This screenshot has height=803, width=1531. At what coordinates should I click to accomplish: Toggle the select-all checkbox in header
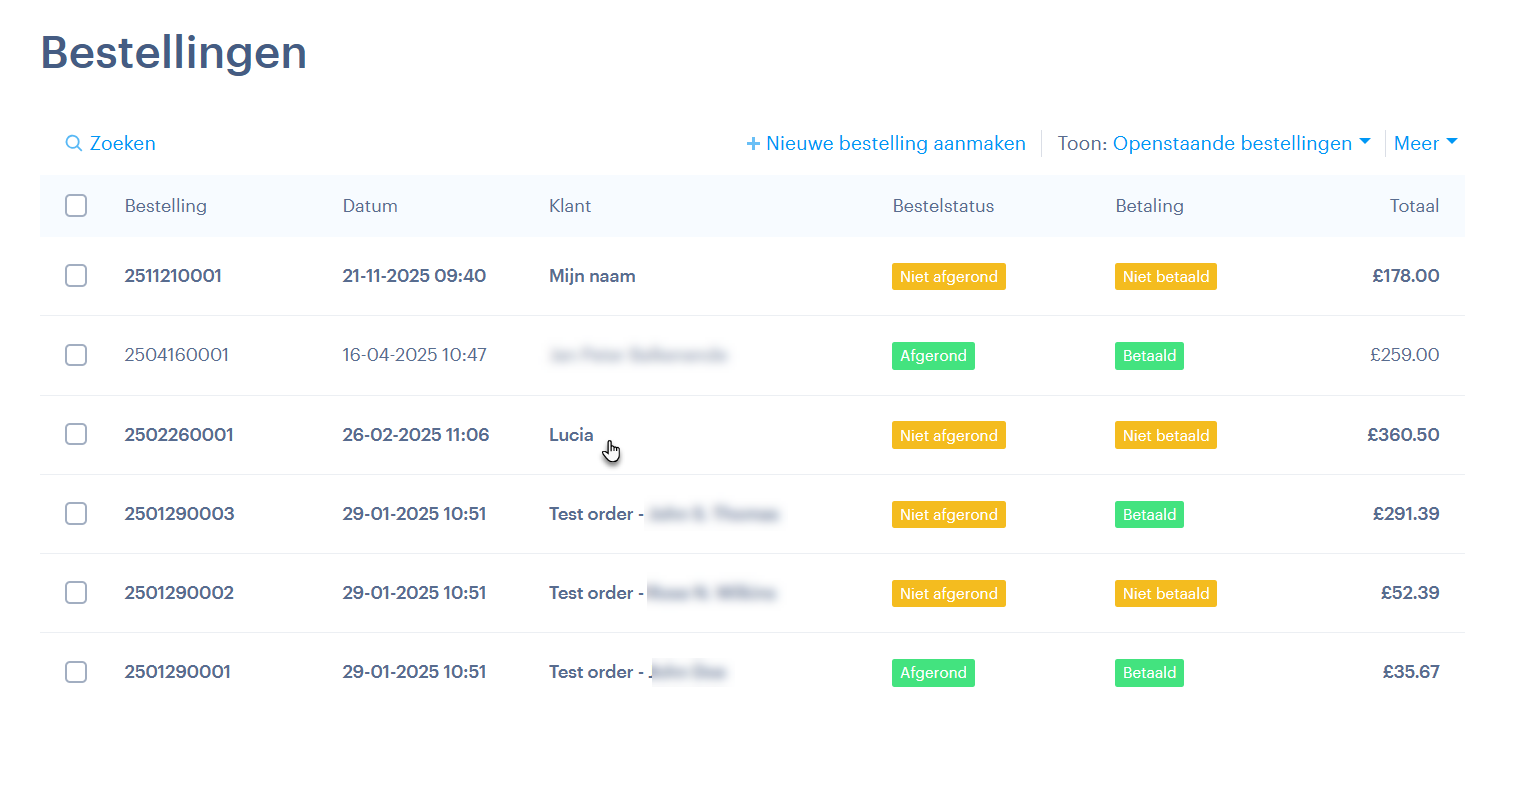(76, 205)
